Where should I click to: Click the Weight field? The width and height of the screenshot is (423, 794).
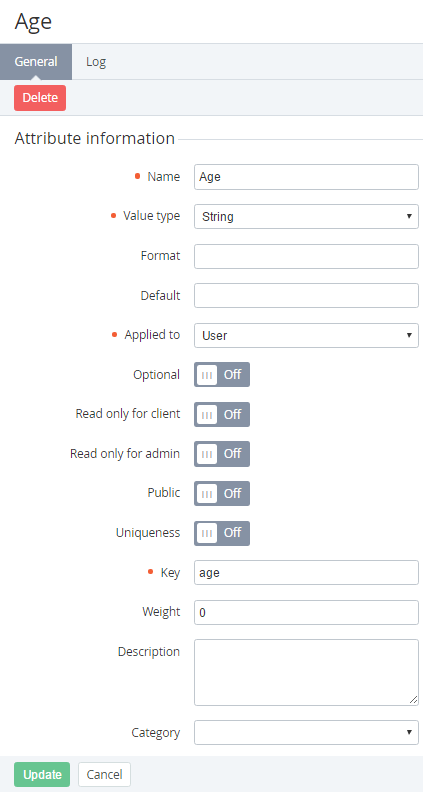point(306,612)
